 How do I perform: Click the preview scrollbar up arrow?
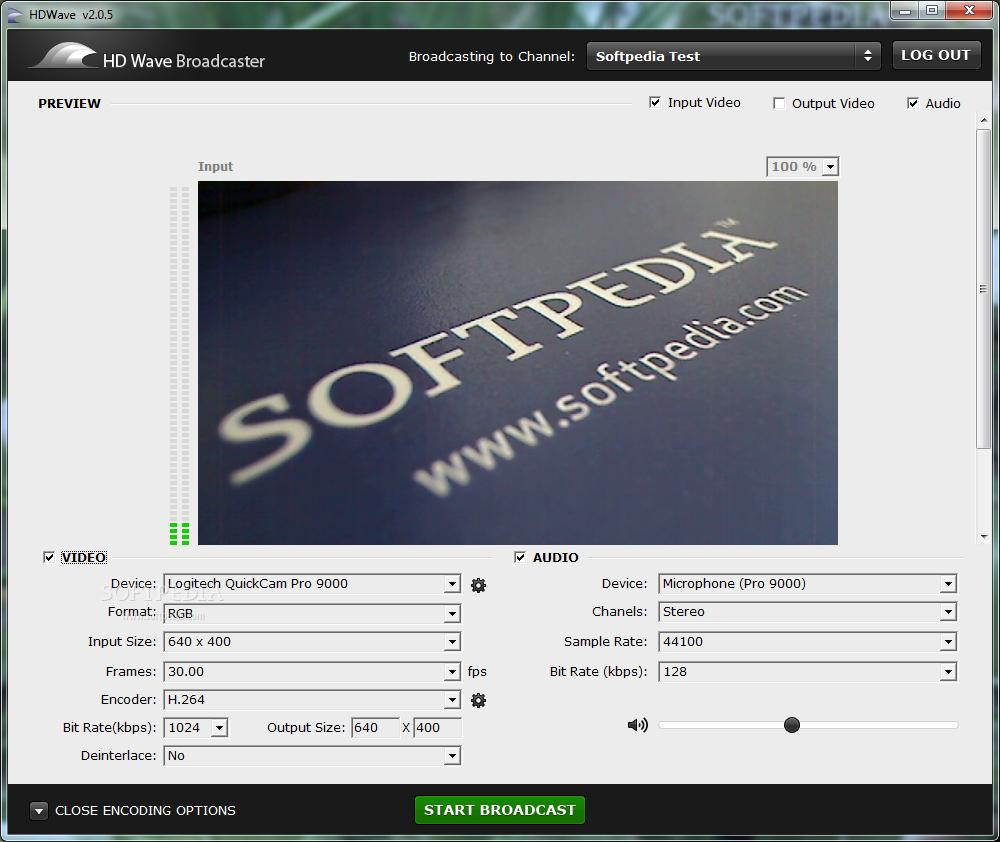[983, 119]
